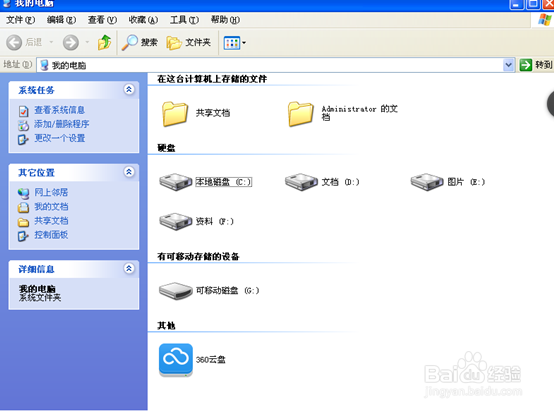Click the 本地磁盘 (C:) label
This screenshot has height=411, width=554.
click(223, 182)
